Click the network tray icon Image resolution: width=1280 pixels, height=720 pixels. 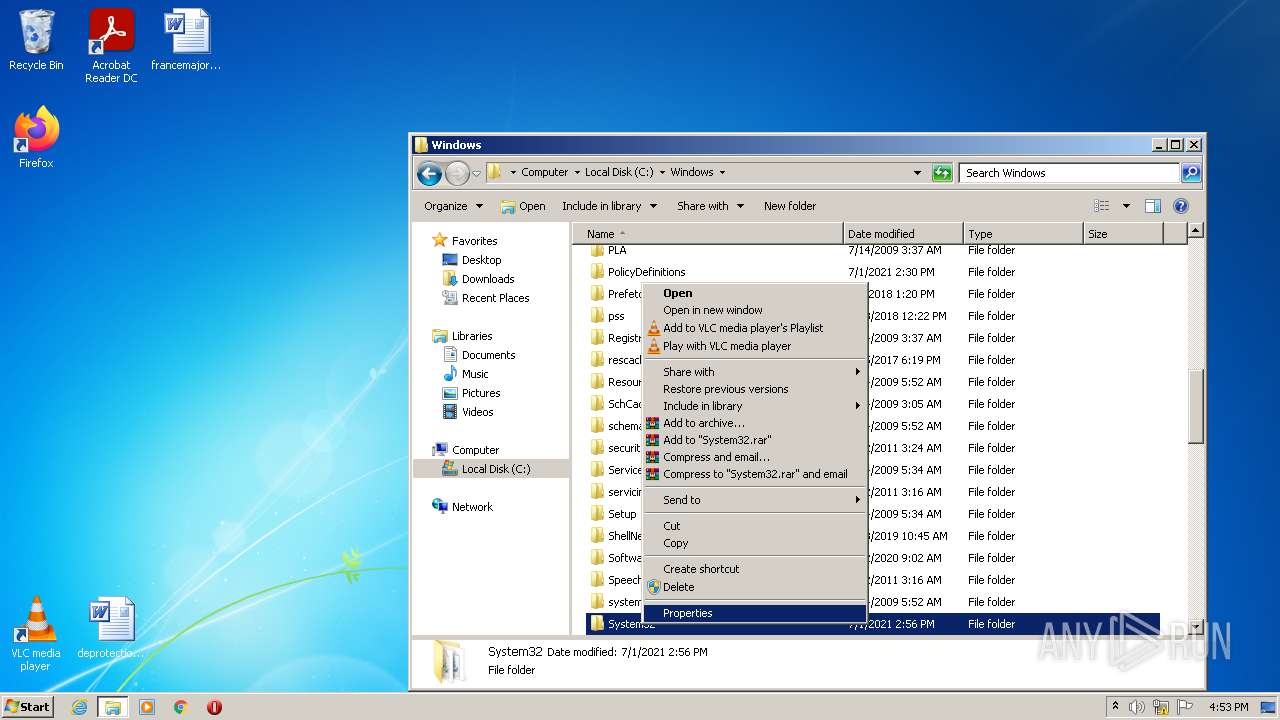[x=1161, y=707]
